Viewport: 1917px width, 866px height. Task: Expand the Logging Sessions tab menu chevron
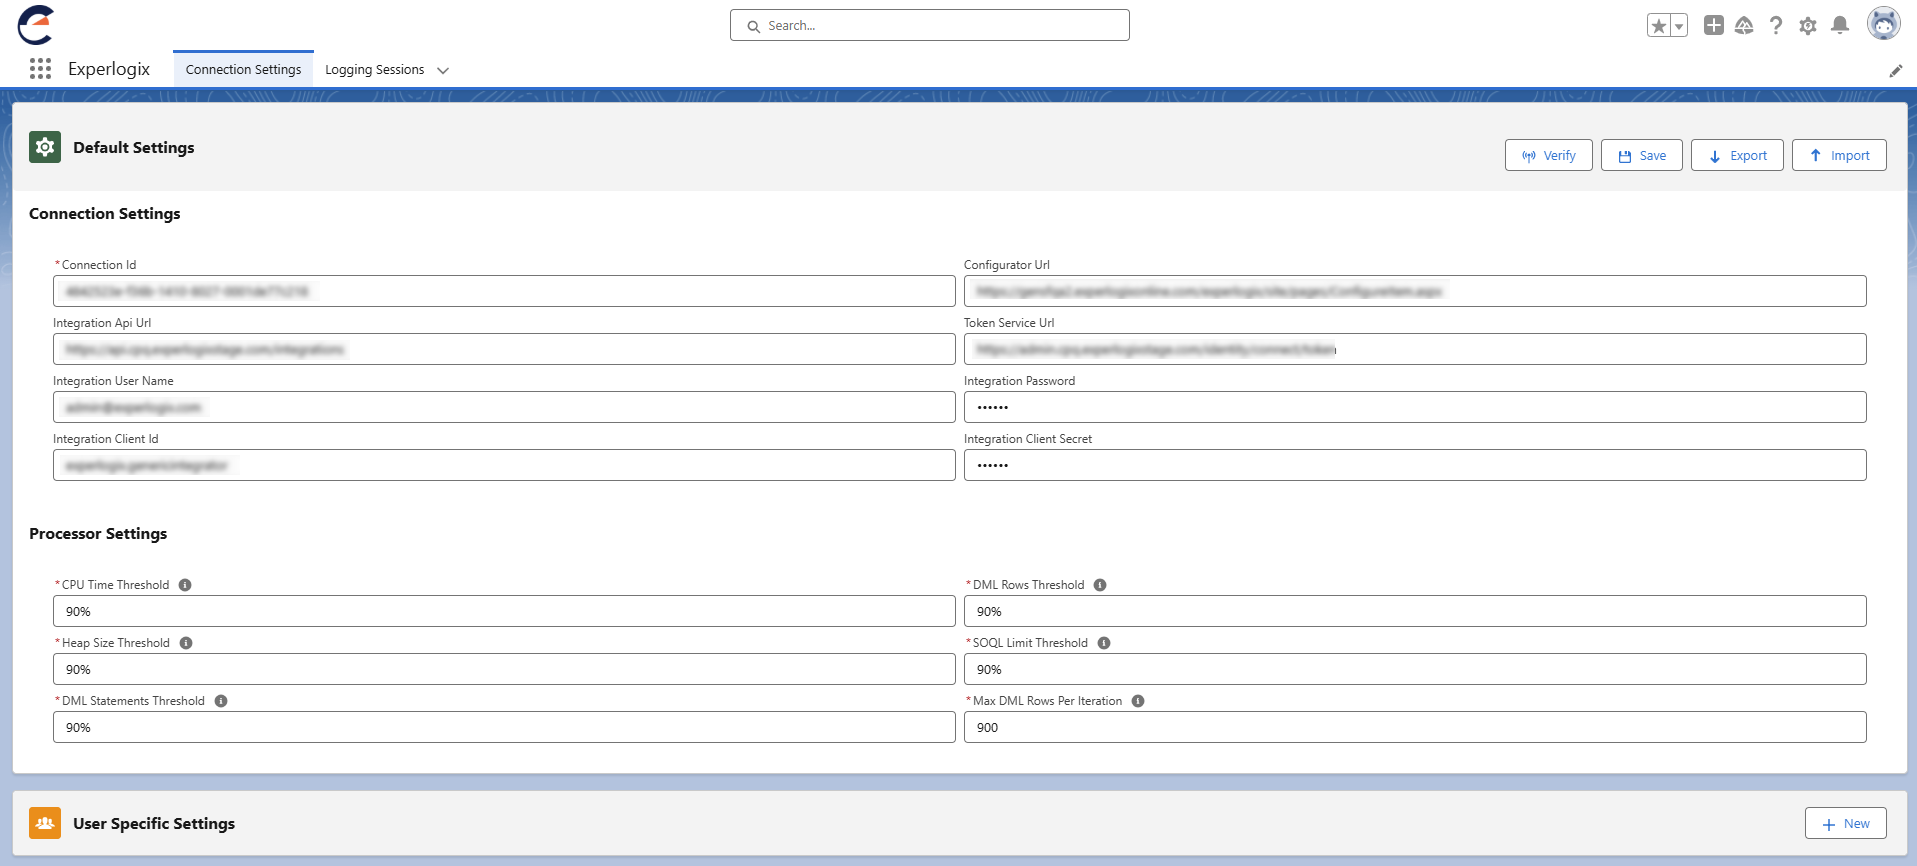click(443, 70)
